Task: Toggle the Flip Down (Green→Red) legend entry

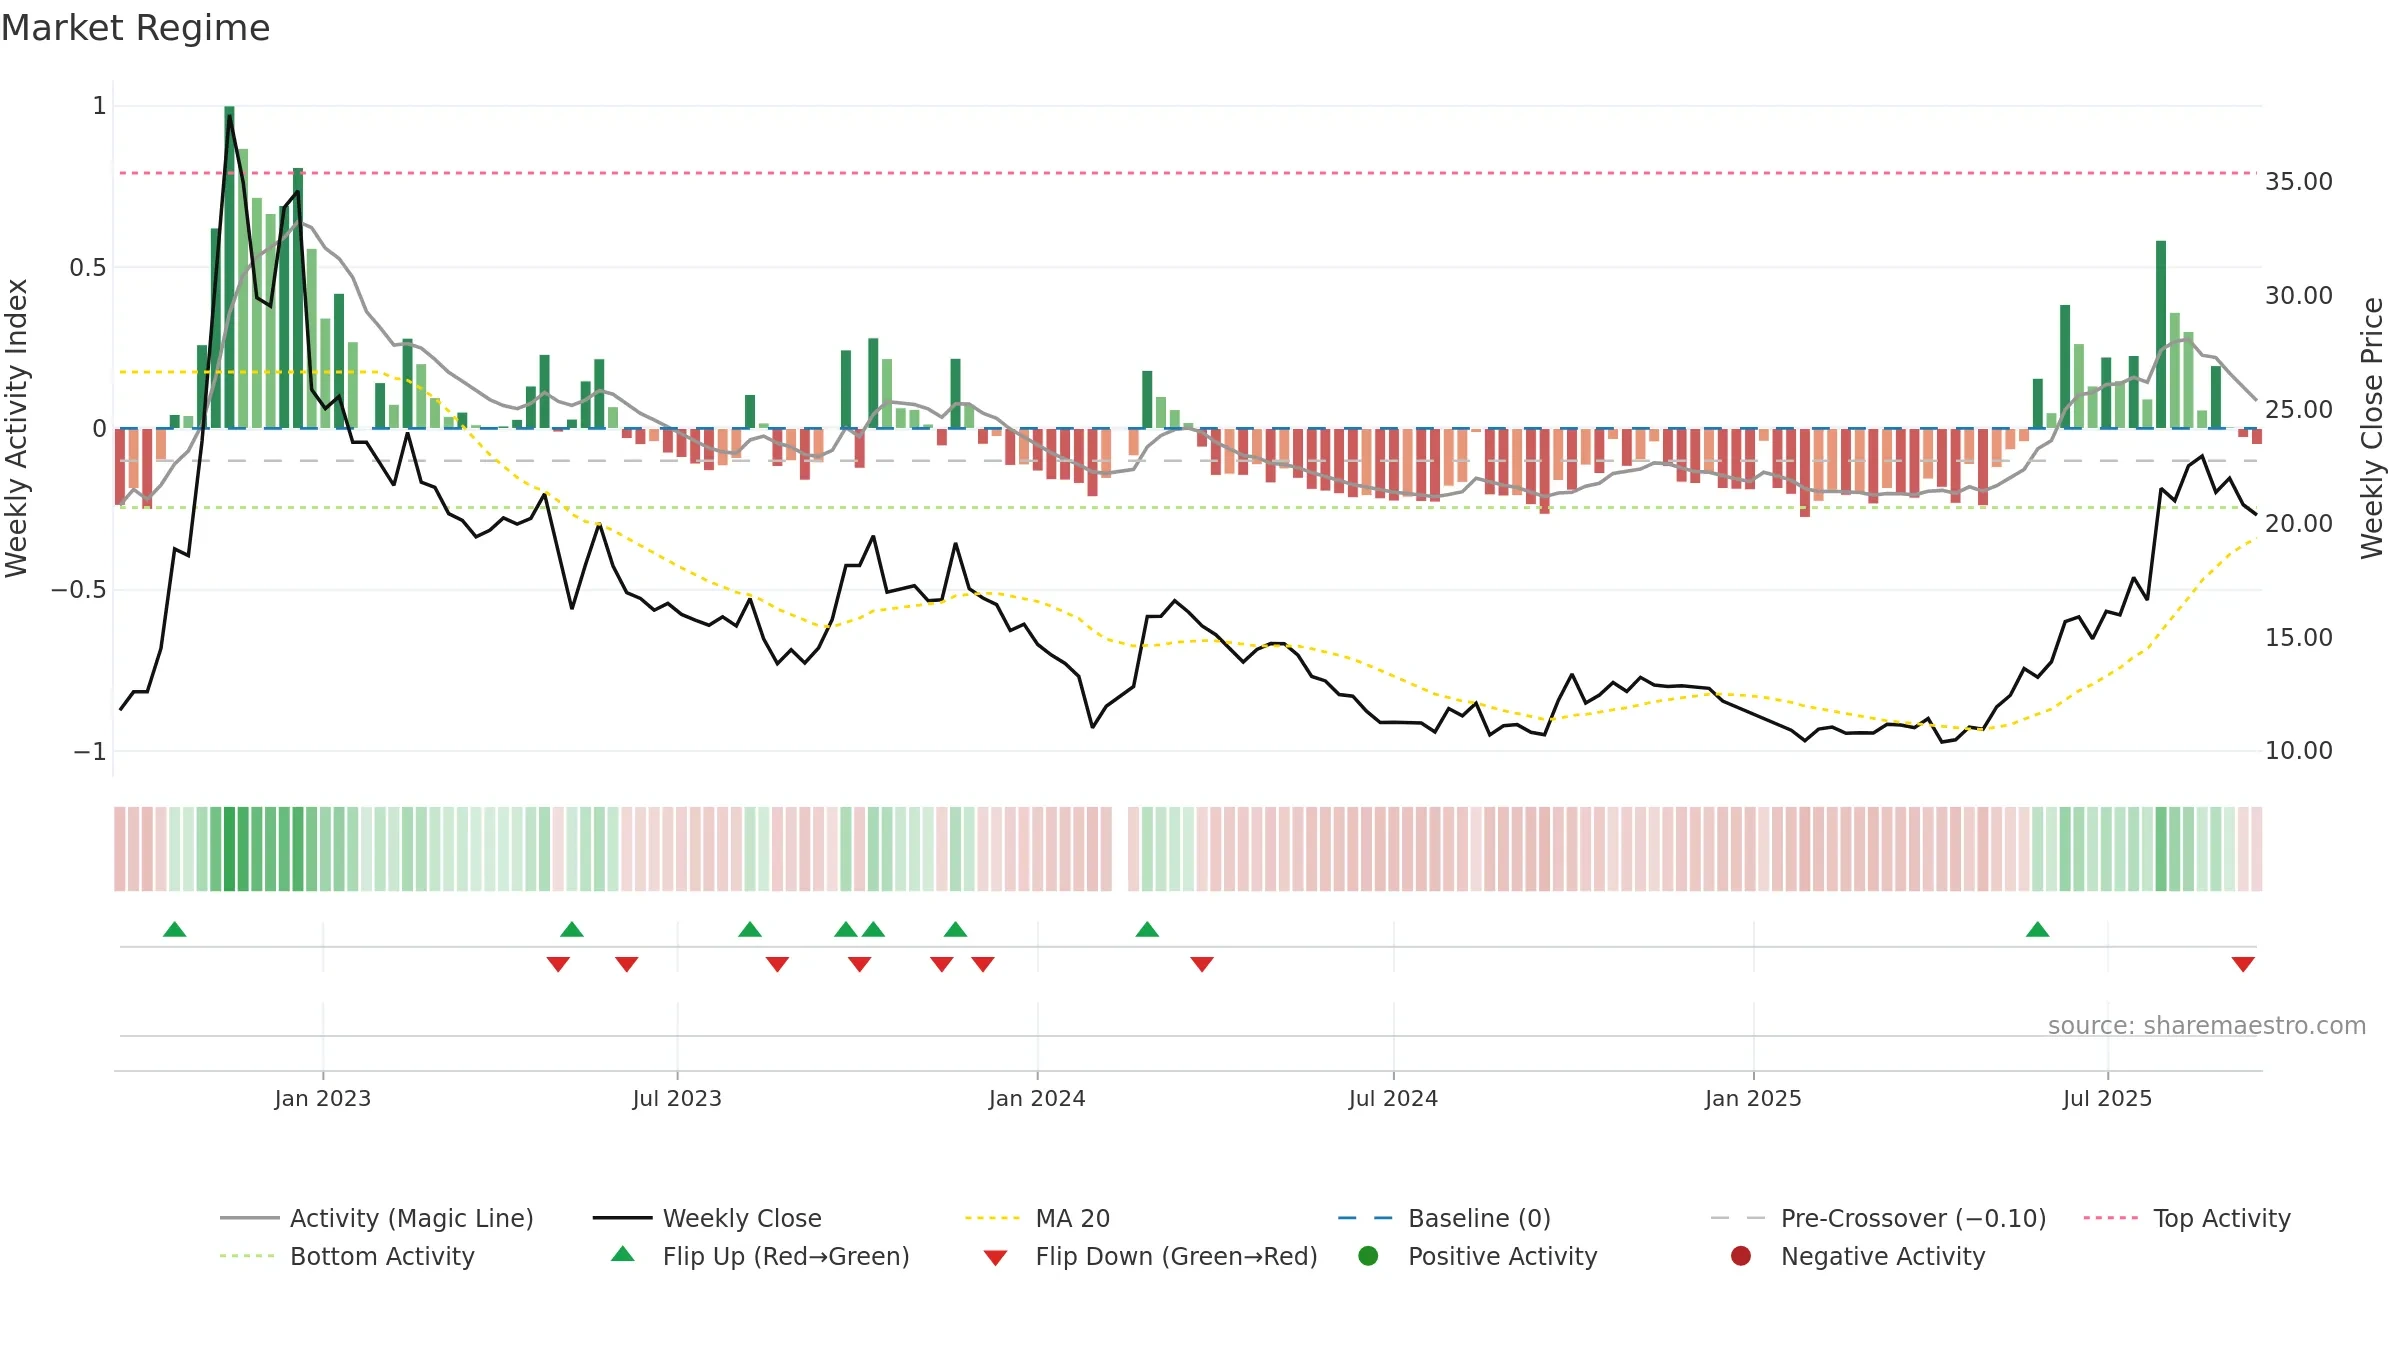Action: [1148, 1256]
